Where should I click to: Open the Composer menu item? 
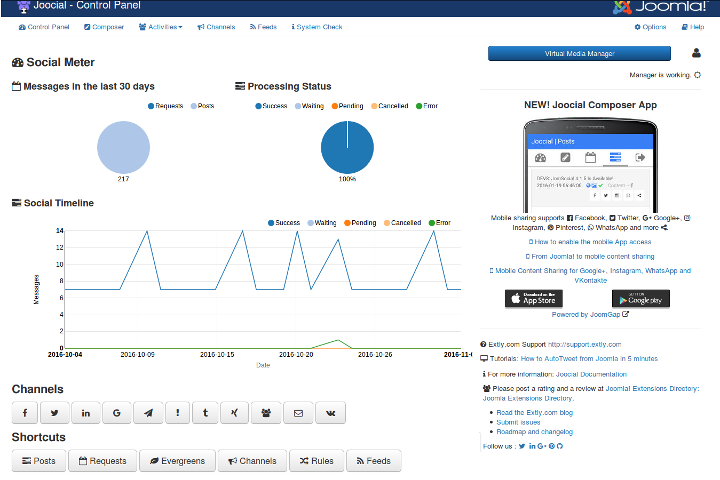coord(104,27)
